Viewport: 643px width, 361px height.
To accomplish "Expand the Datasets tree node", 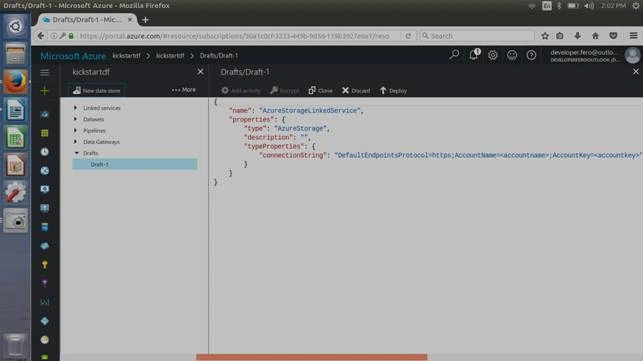I will 75,119.
